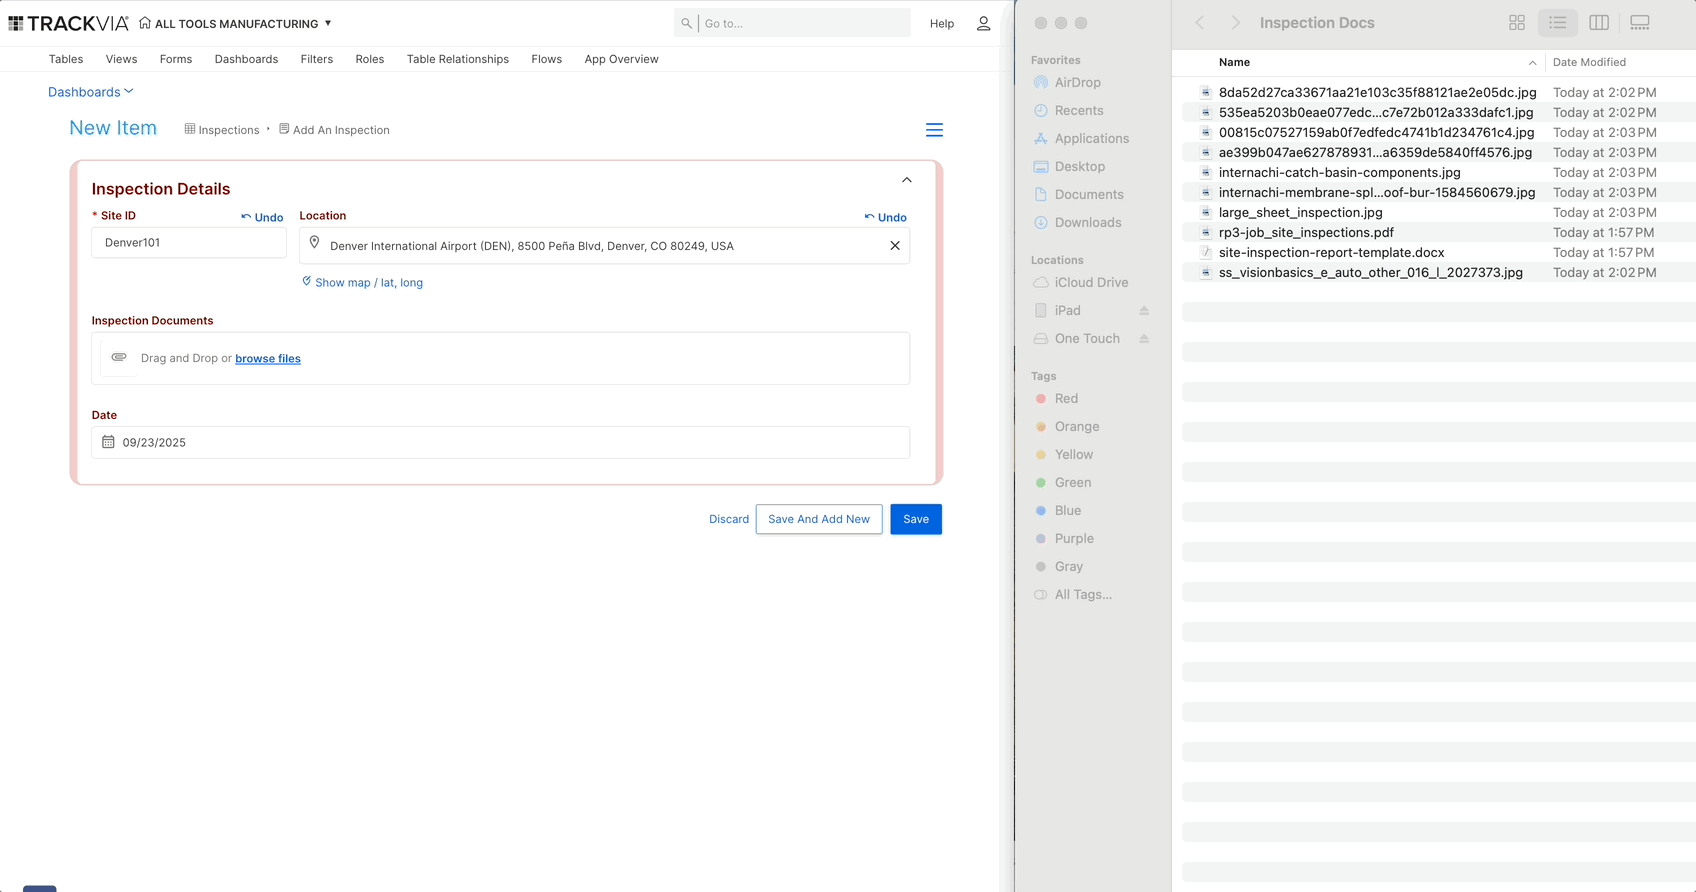Eject the One Touch drive

pyautogui.click(x=1144, y=339)
